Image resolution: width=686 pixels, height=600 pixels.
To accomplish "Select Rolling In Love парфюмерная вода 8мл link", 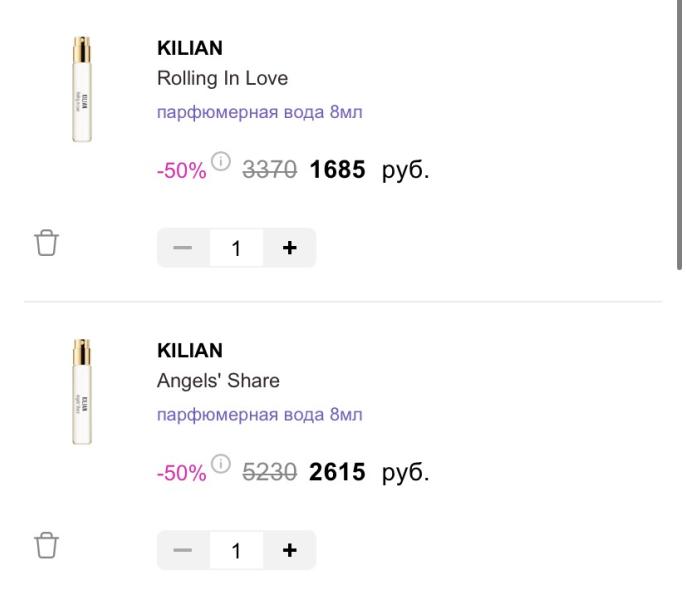I will click(x=259, y=111).
